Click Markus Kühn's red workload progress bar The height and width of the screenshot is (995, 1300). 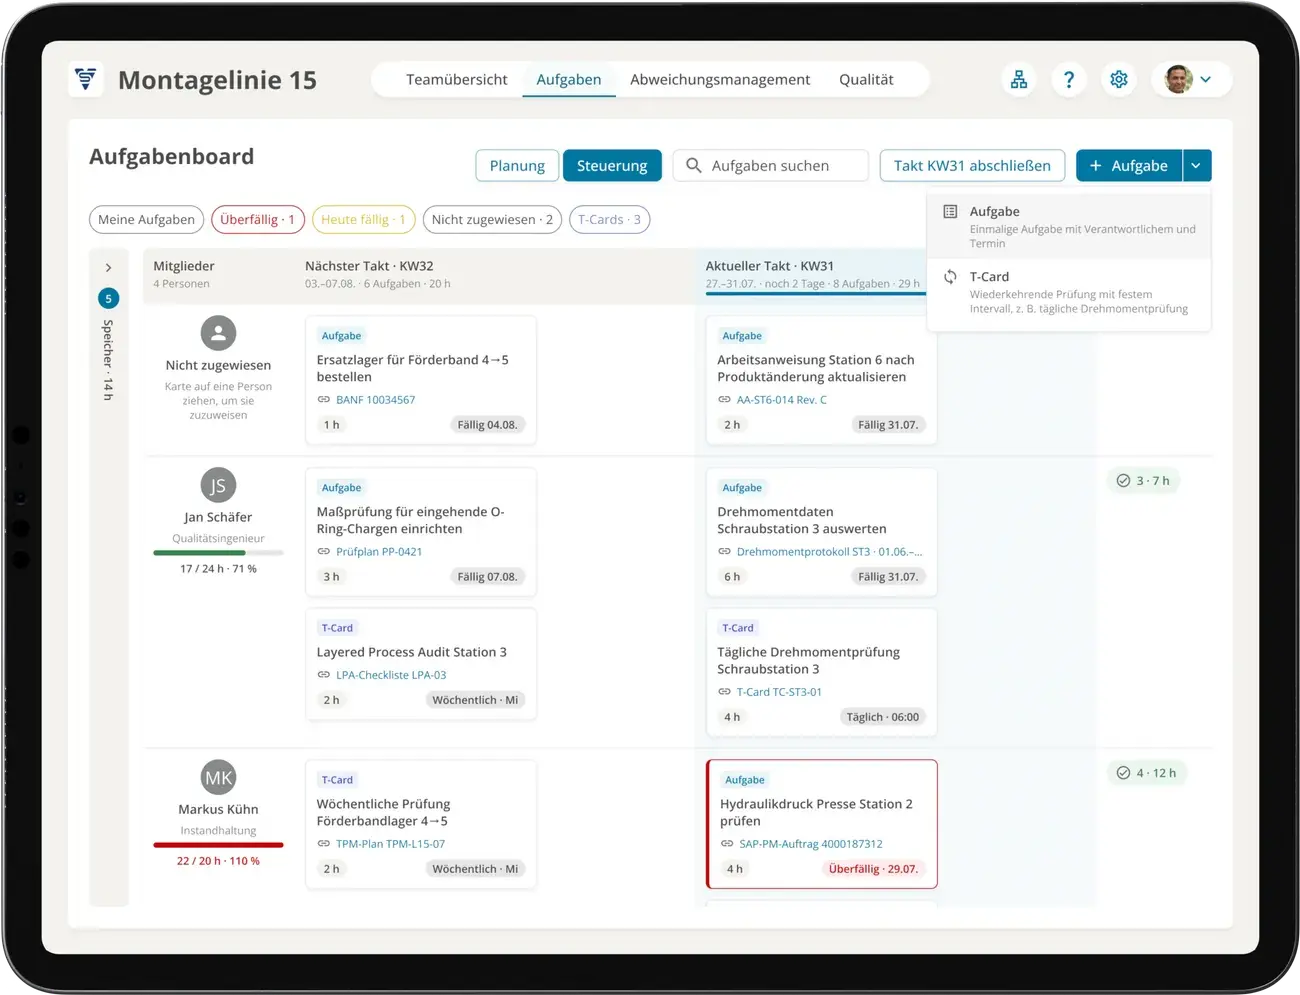[218, 844]
